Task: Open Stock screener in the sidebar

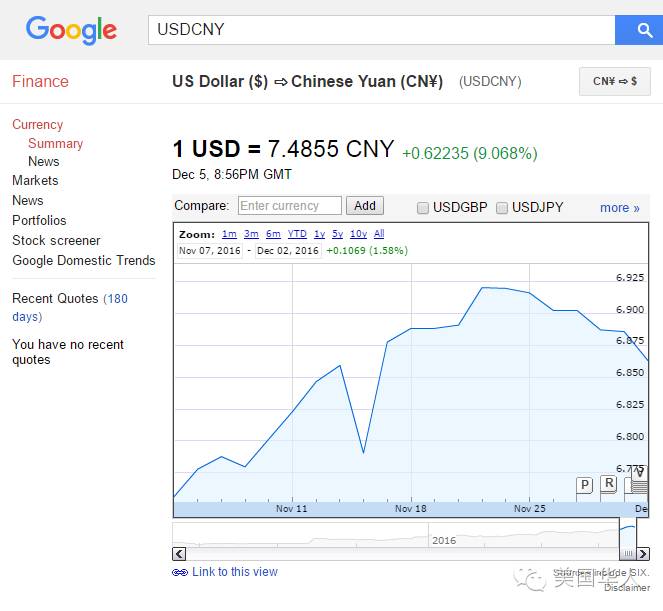Action: [x=56, y=240]
